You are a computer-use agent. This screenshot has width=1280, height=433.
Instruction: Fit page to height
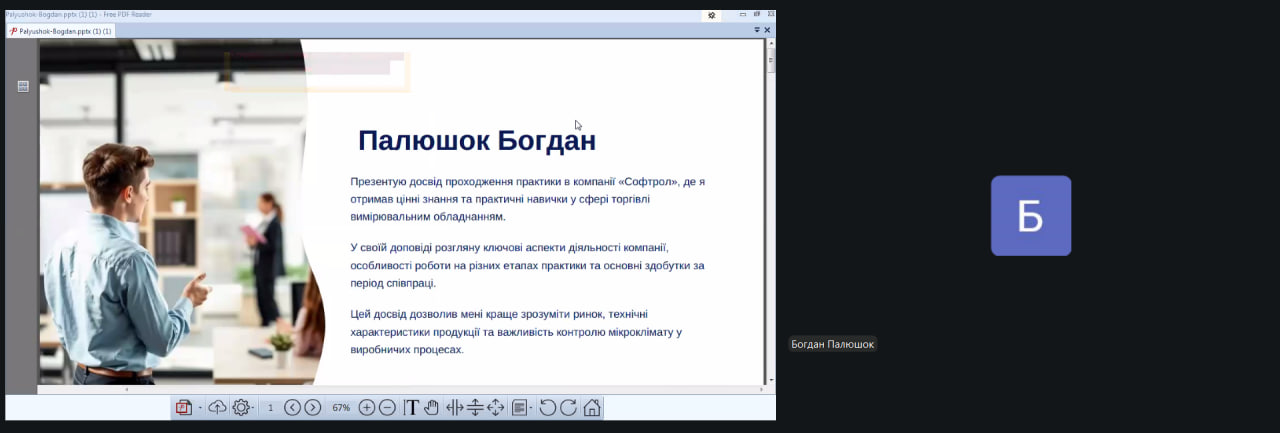[x=475, y=407]
